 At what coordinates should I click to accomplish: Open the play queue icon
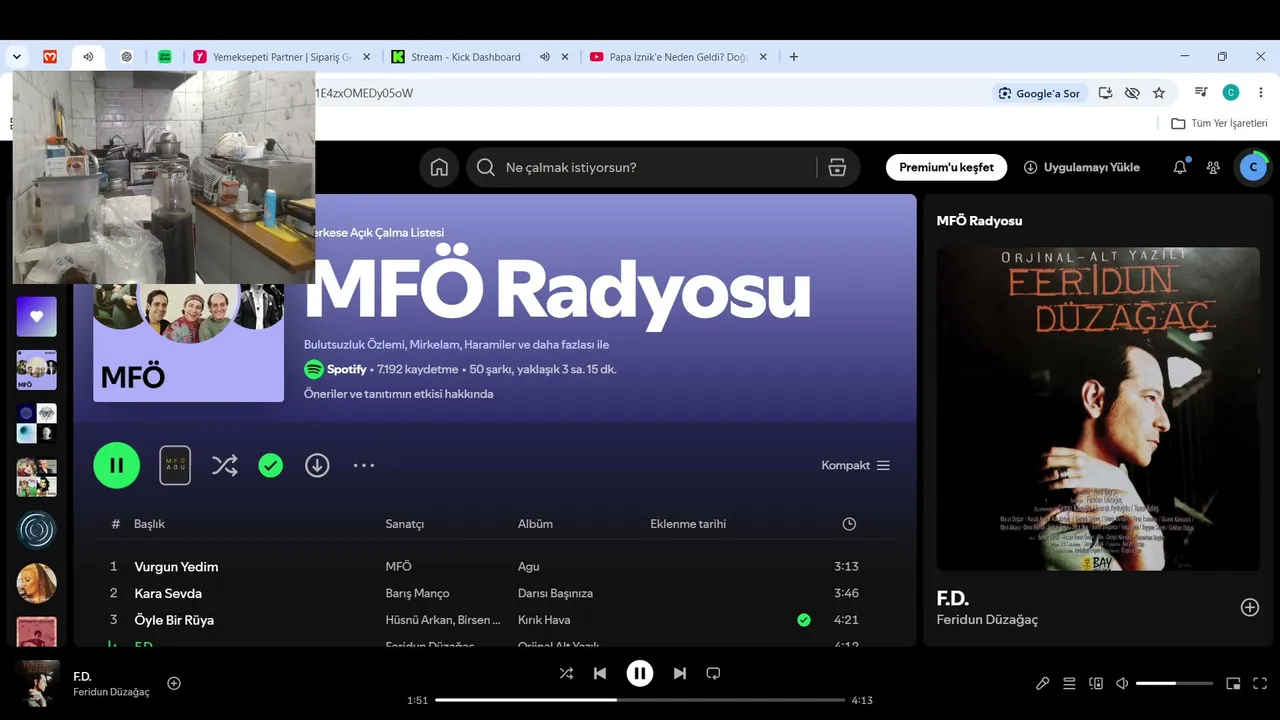click(1069, 683)
